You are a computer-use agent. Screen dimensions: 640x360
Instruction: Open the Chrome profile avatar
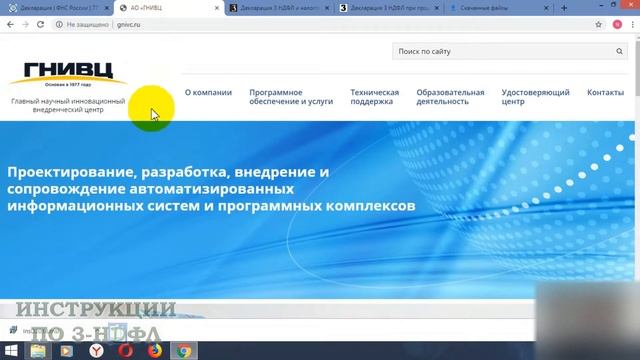click(x=617, y=24)
